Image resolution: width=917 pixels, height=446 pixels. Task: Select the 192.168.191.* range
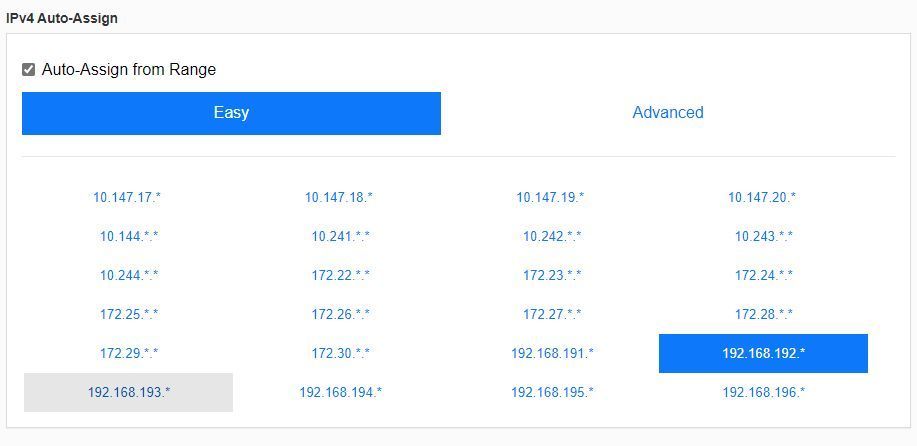[x=552, y=354]
